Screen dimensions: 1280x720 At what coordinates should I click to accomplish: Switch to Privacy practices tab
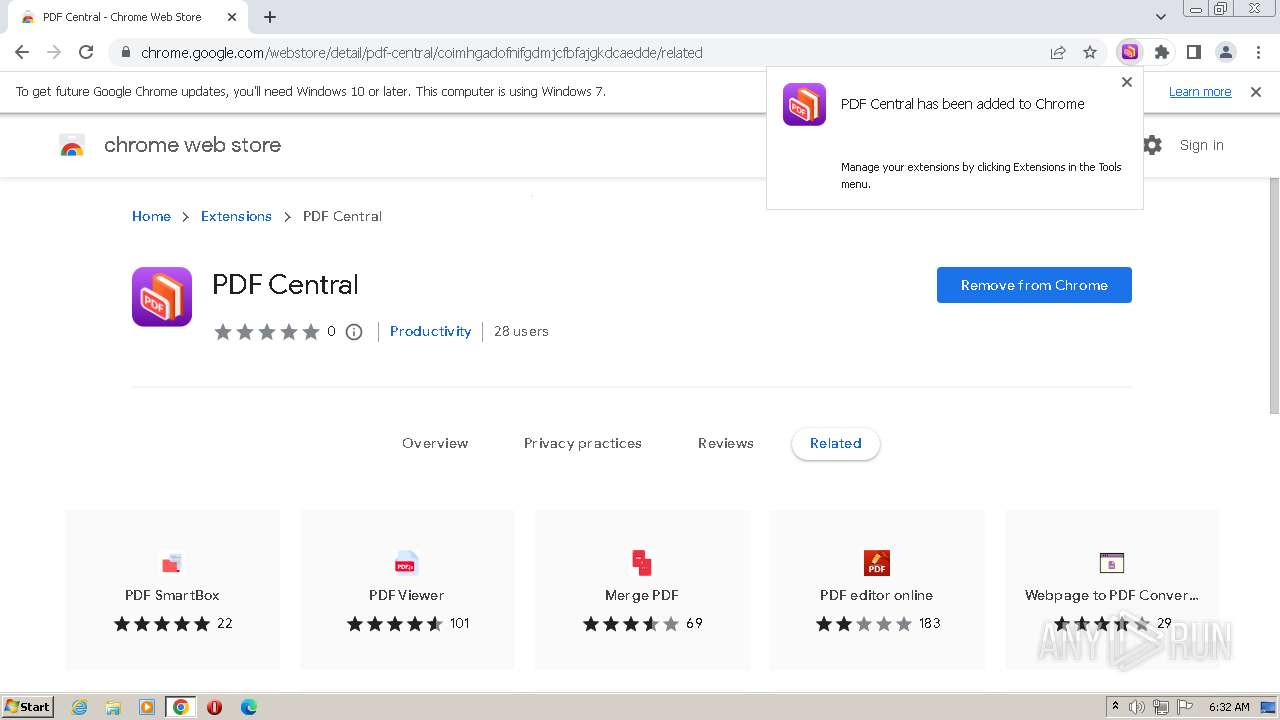click(583, 443)
